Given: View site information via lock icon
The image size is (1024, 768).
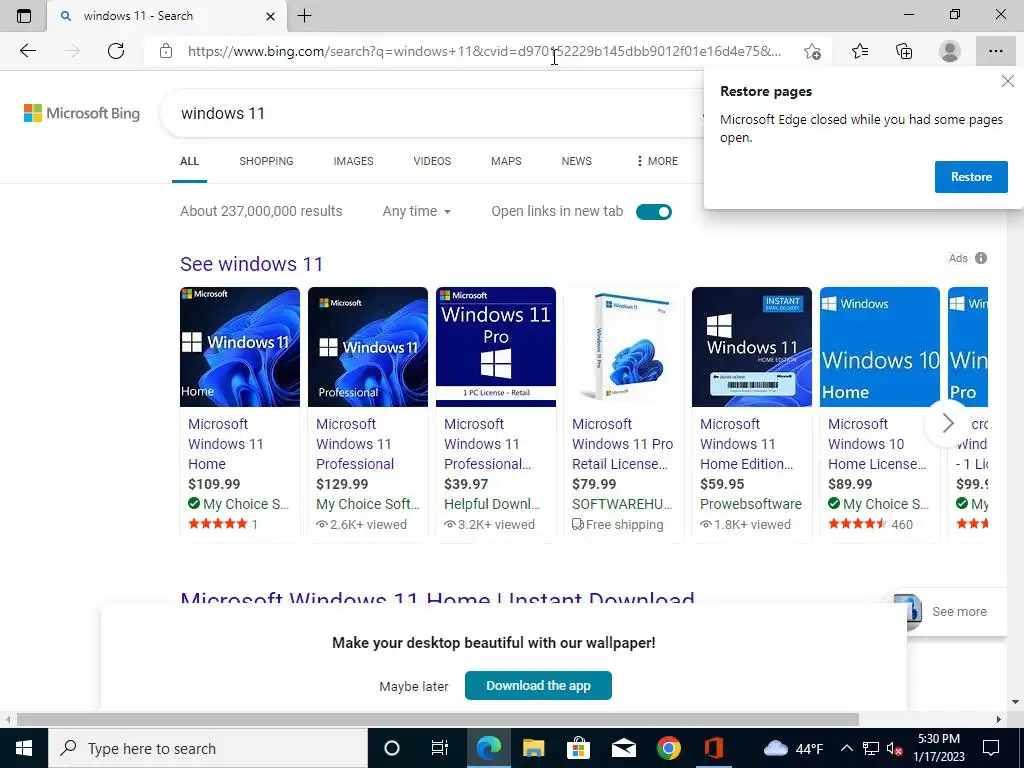Looking at the screenshot, I should (166, 51).
